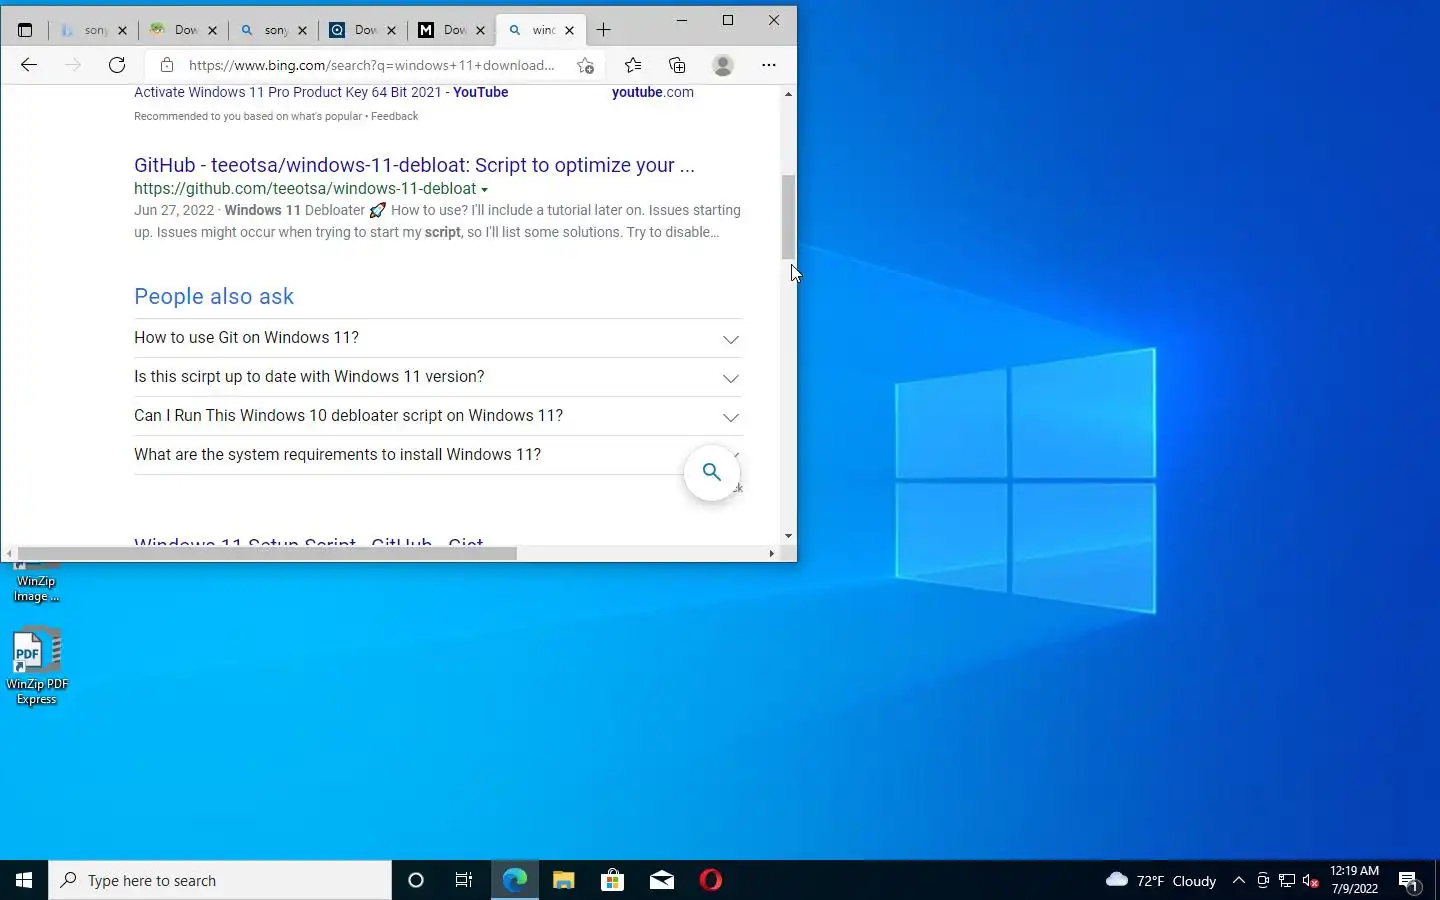The width and height of the screenshot is (1440, 900).
Task: Show hidden system tray icons
Action: [x=1239, y=881]
